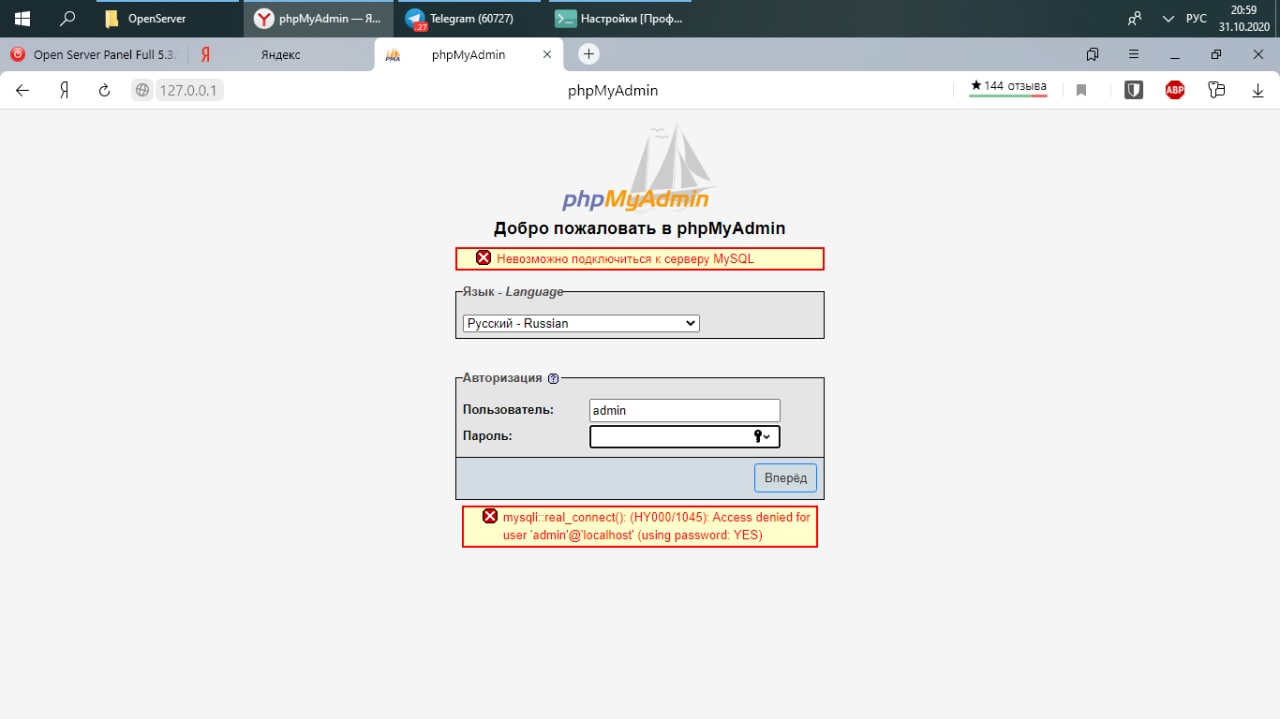The image size is (1280, 719).
Task: Open the 144 отзыва site reviews
Action: [1008, 87]
